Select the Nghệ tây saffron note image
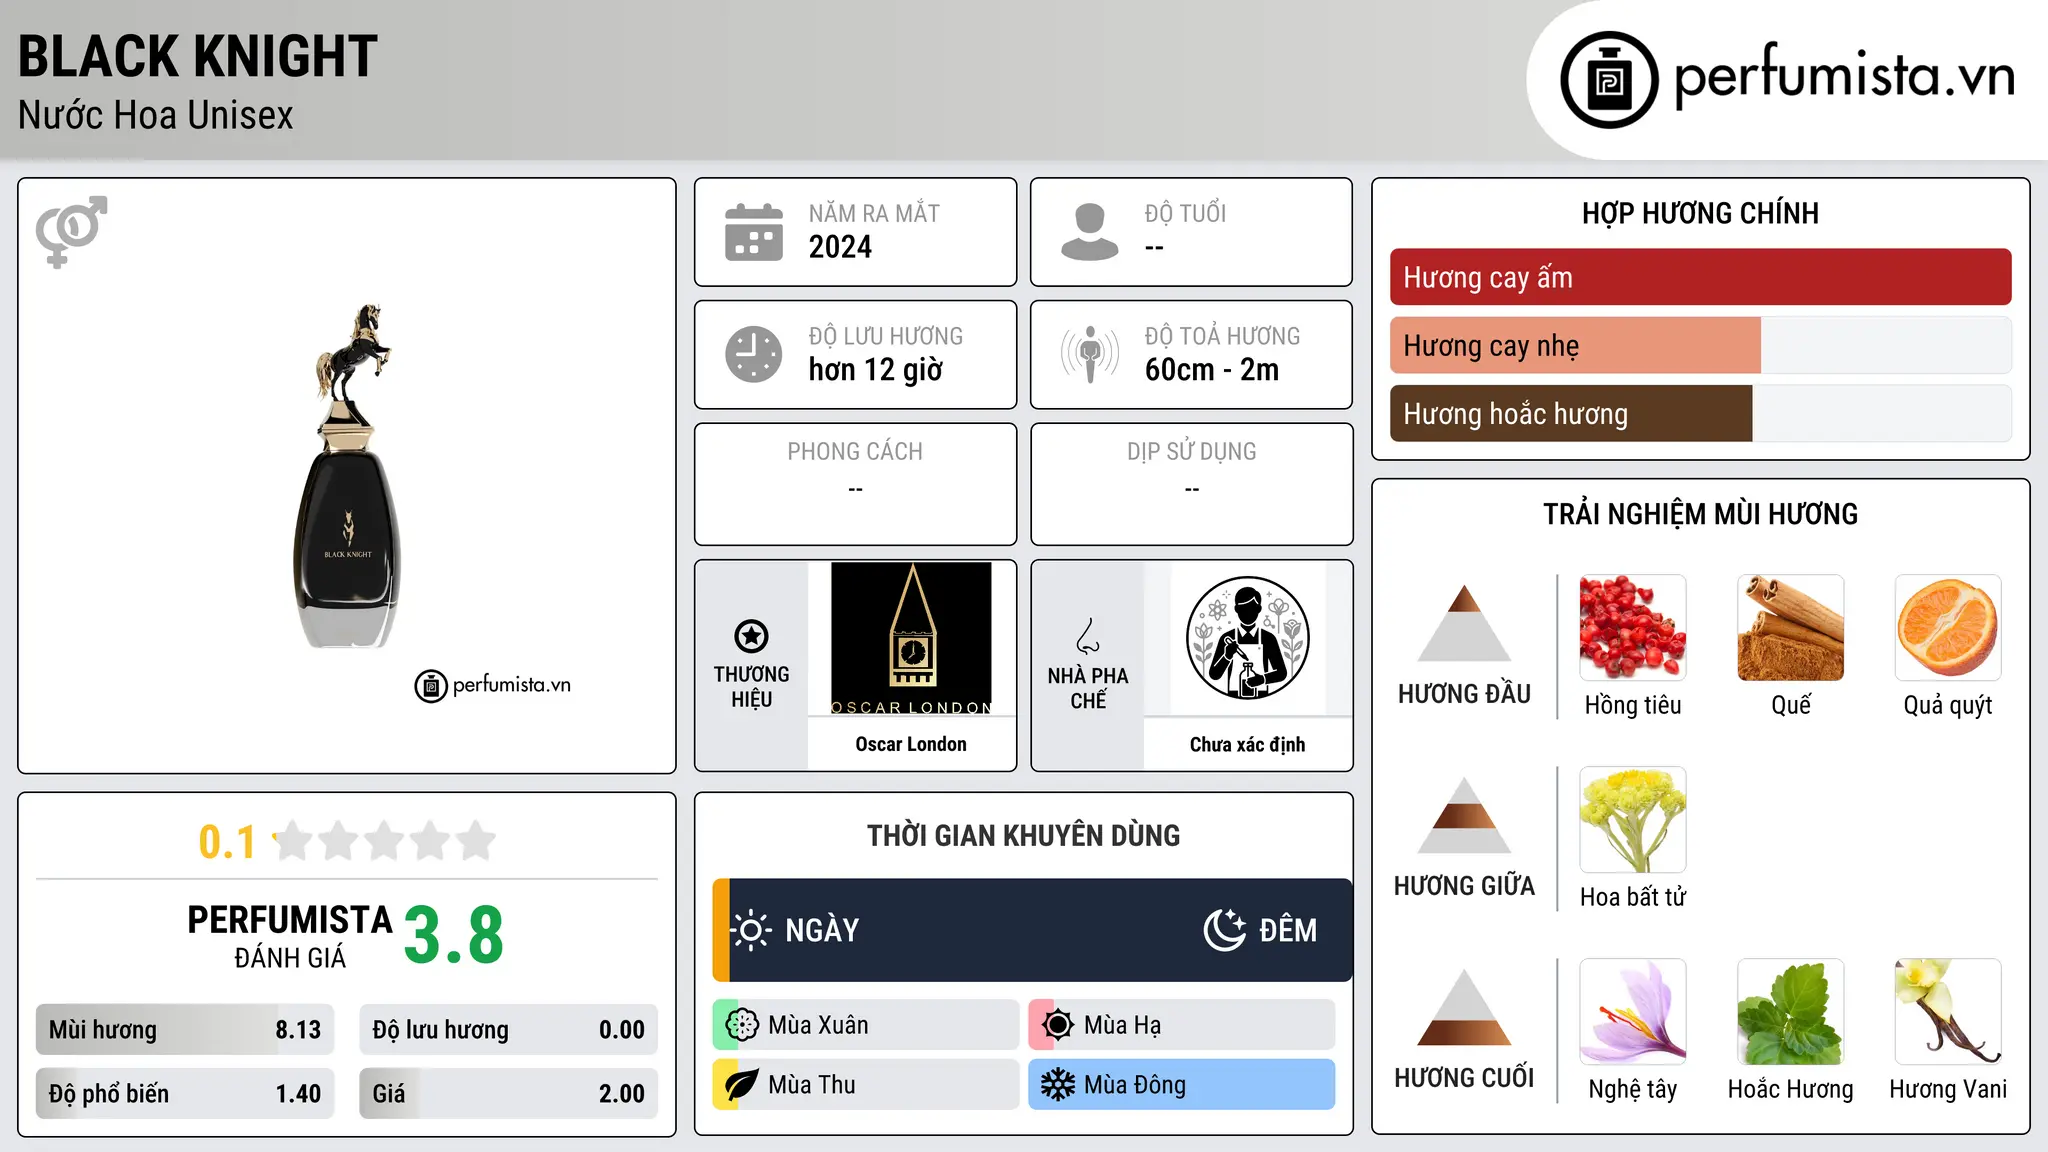Screen dimensions: 2048x1152 point(1633,1012)
